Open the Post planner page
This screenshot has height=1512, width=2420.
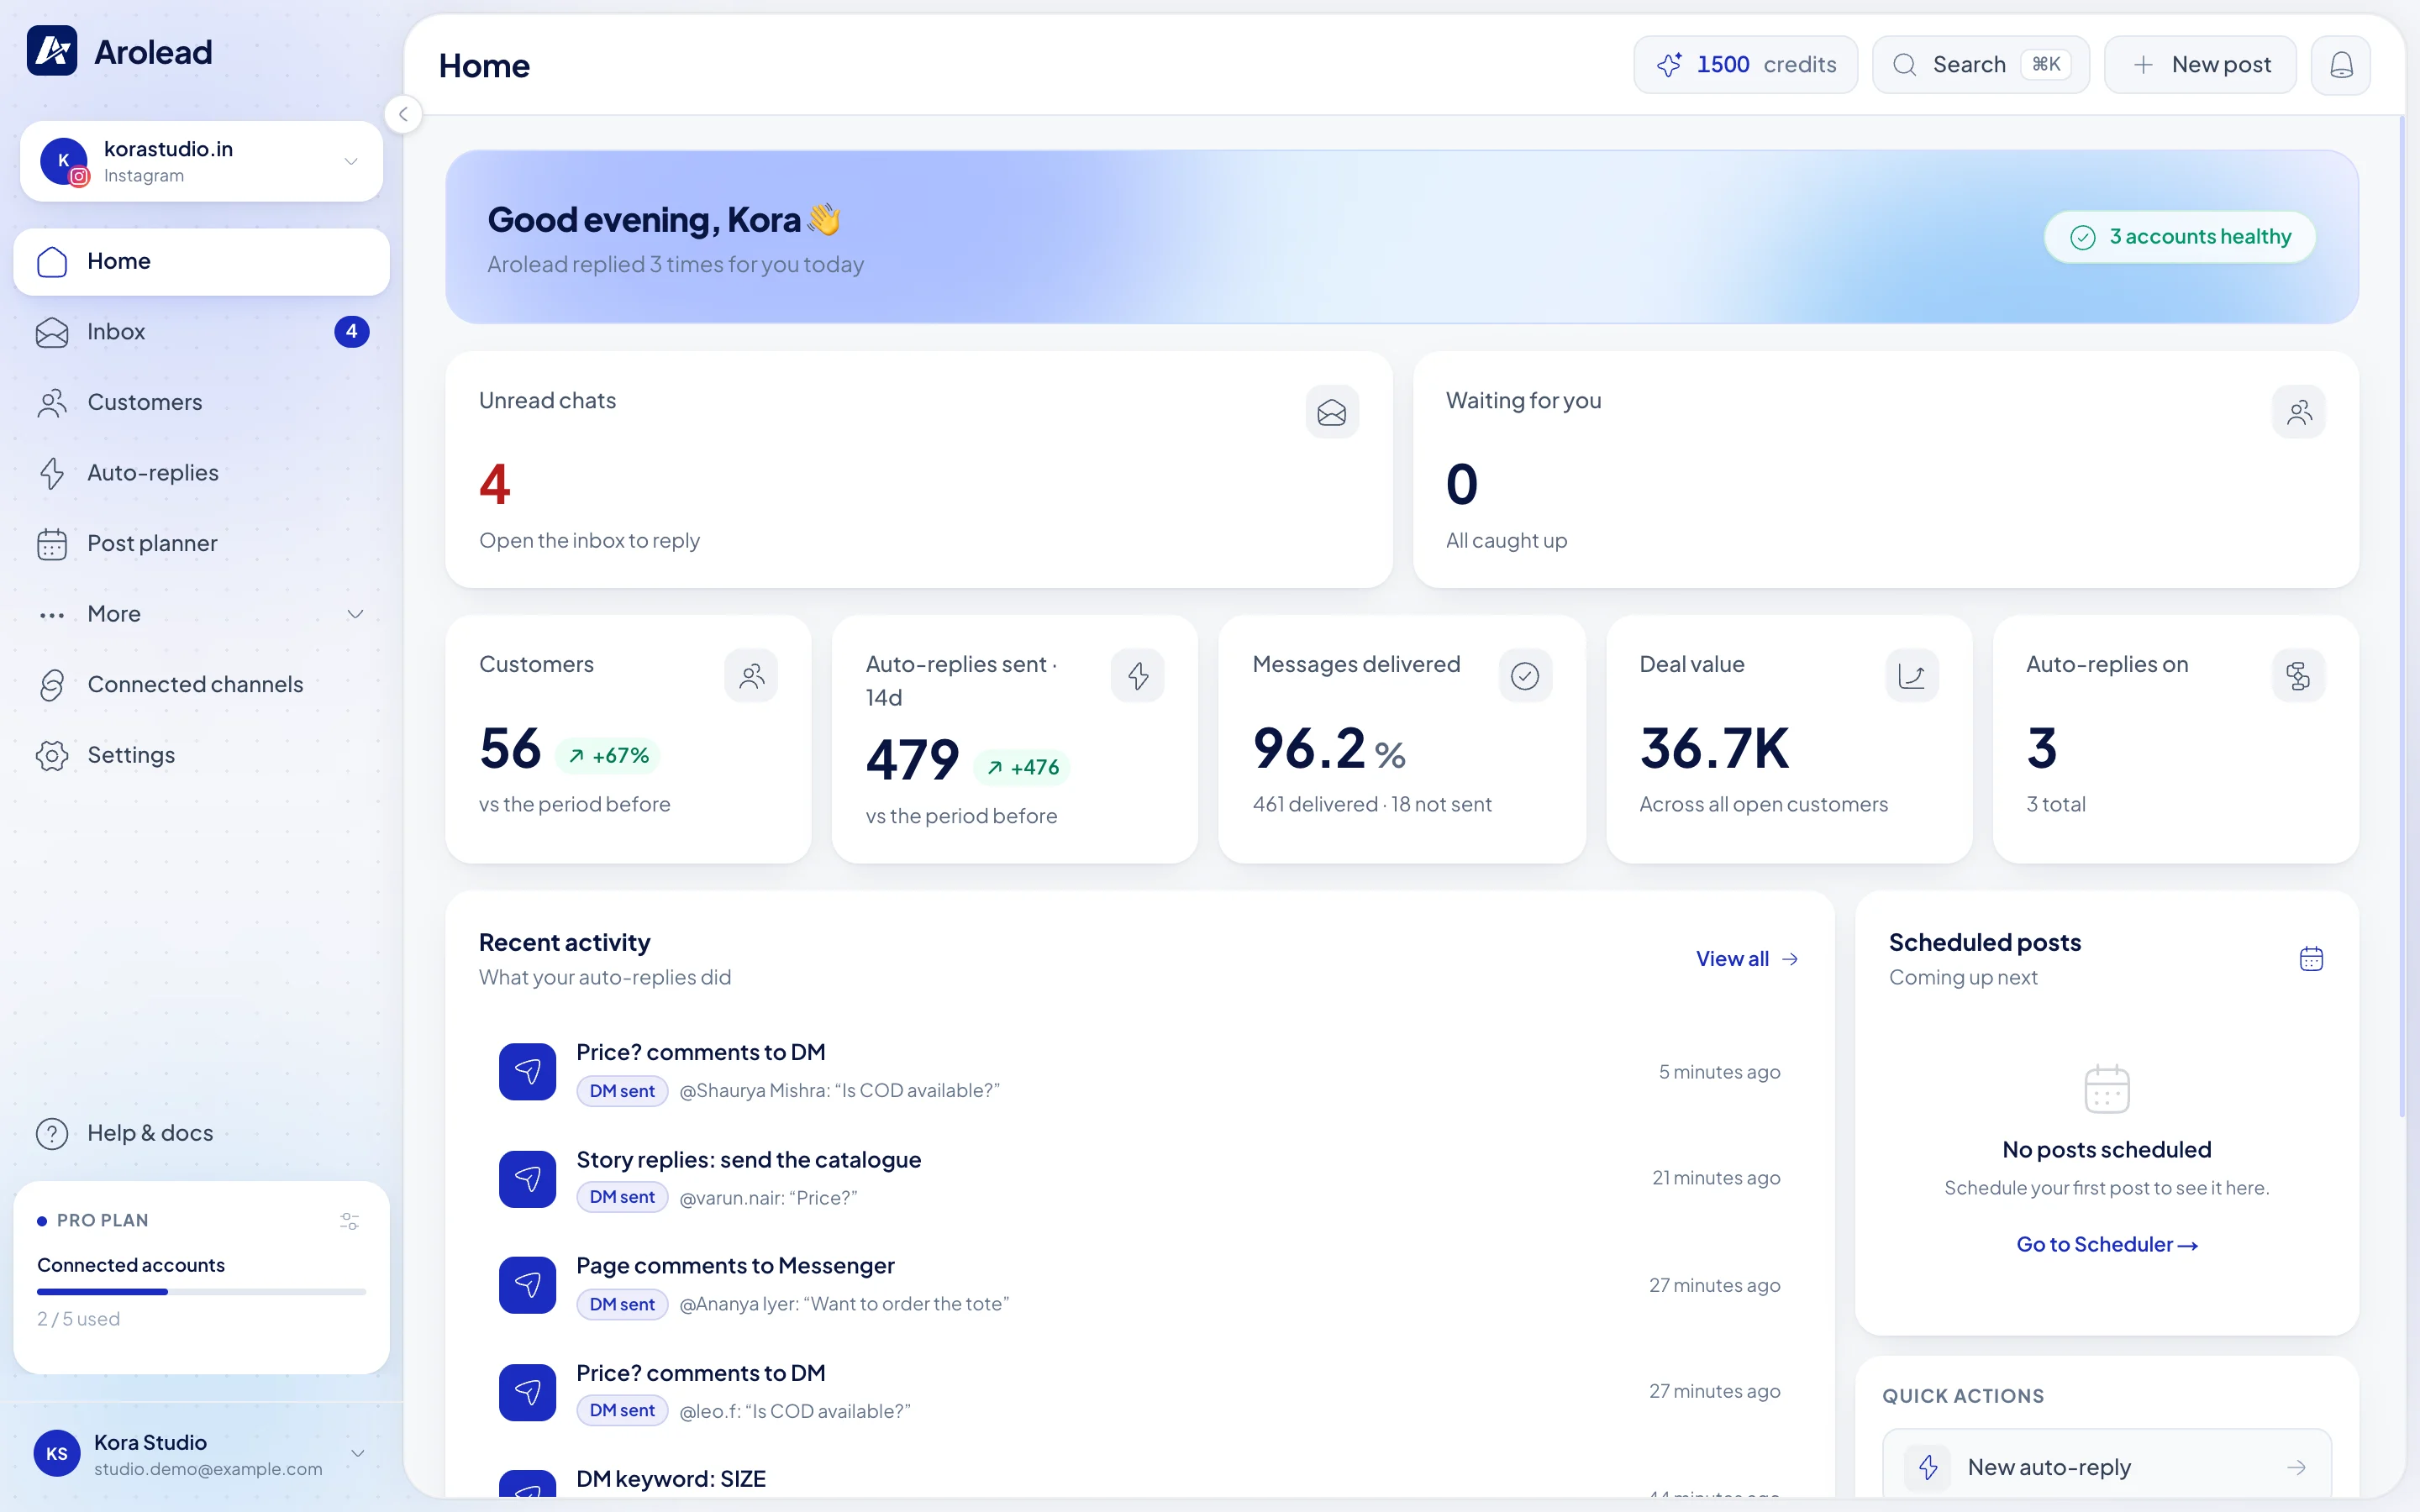click(201, 543)
